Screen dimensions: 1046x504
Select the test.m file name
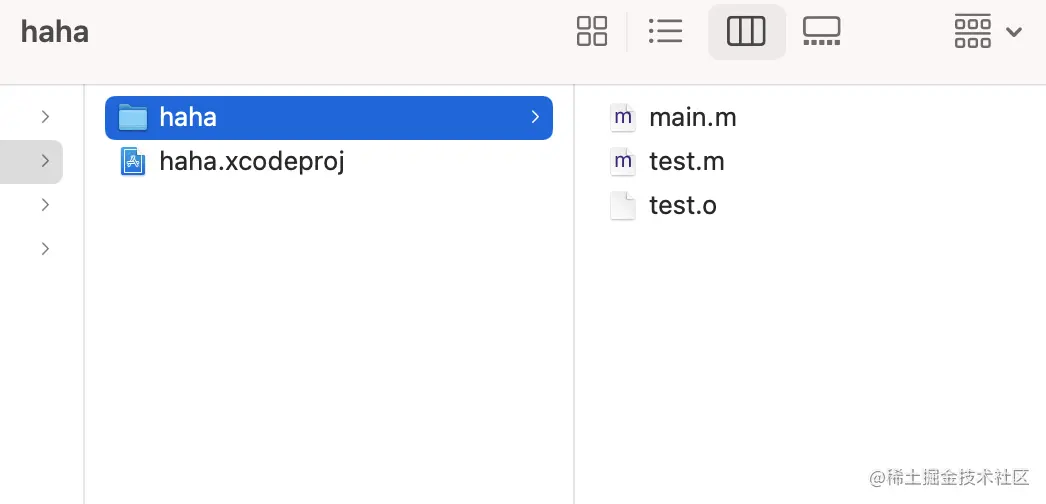[x=687, y=162]
